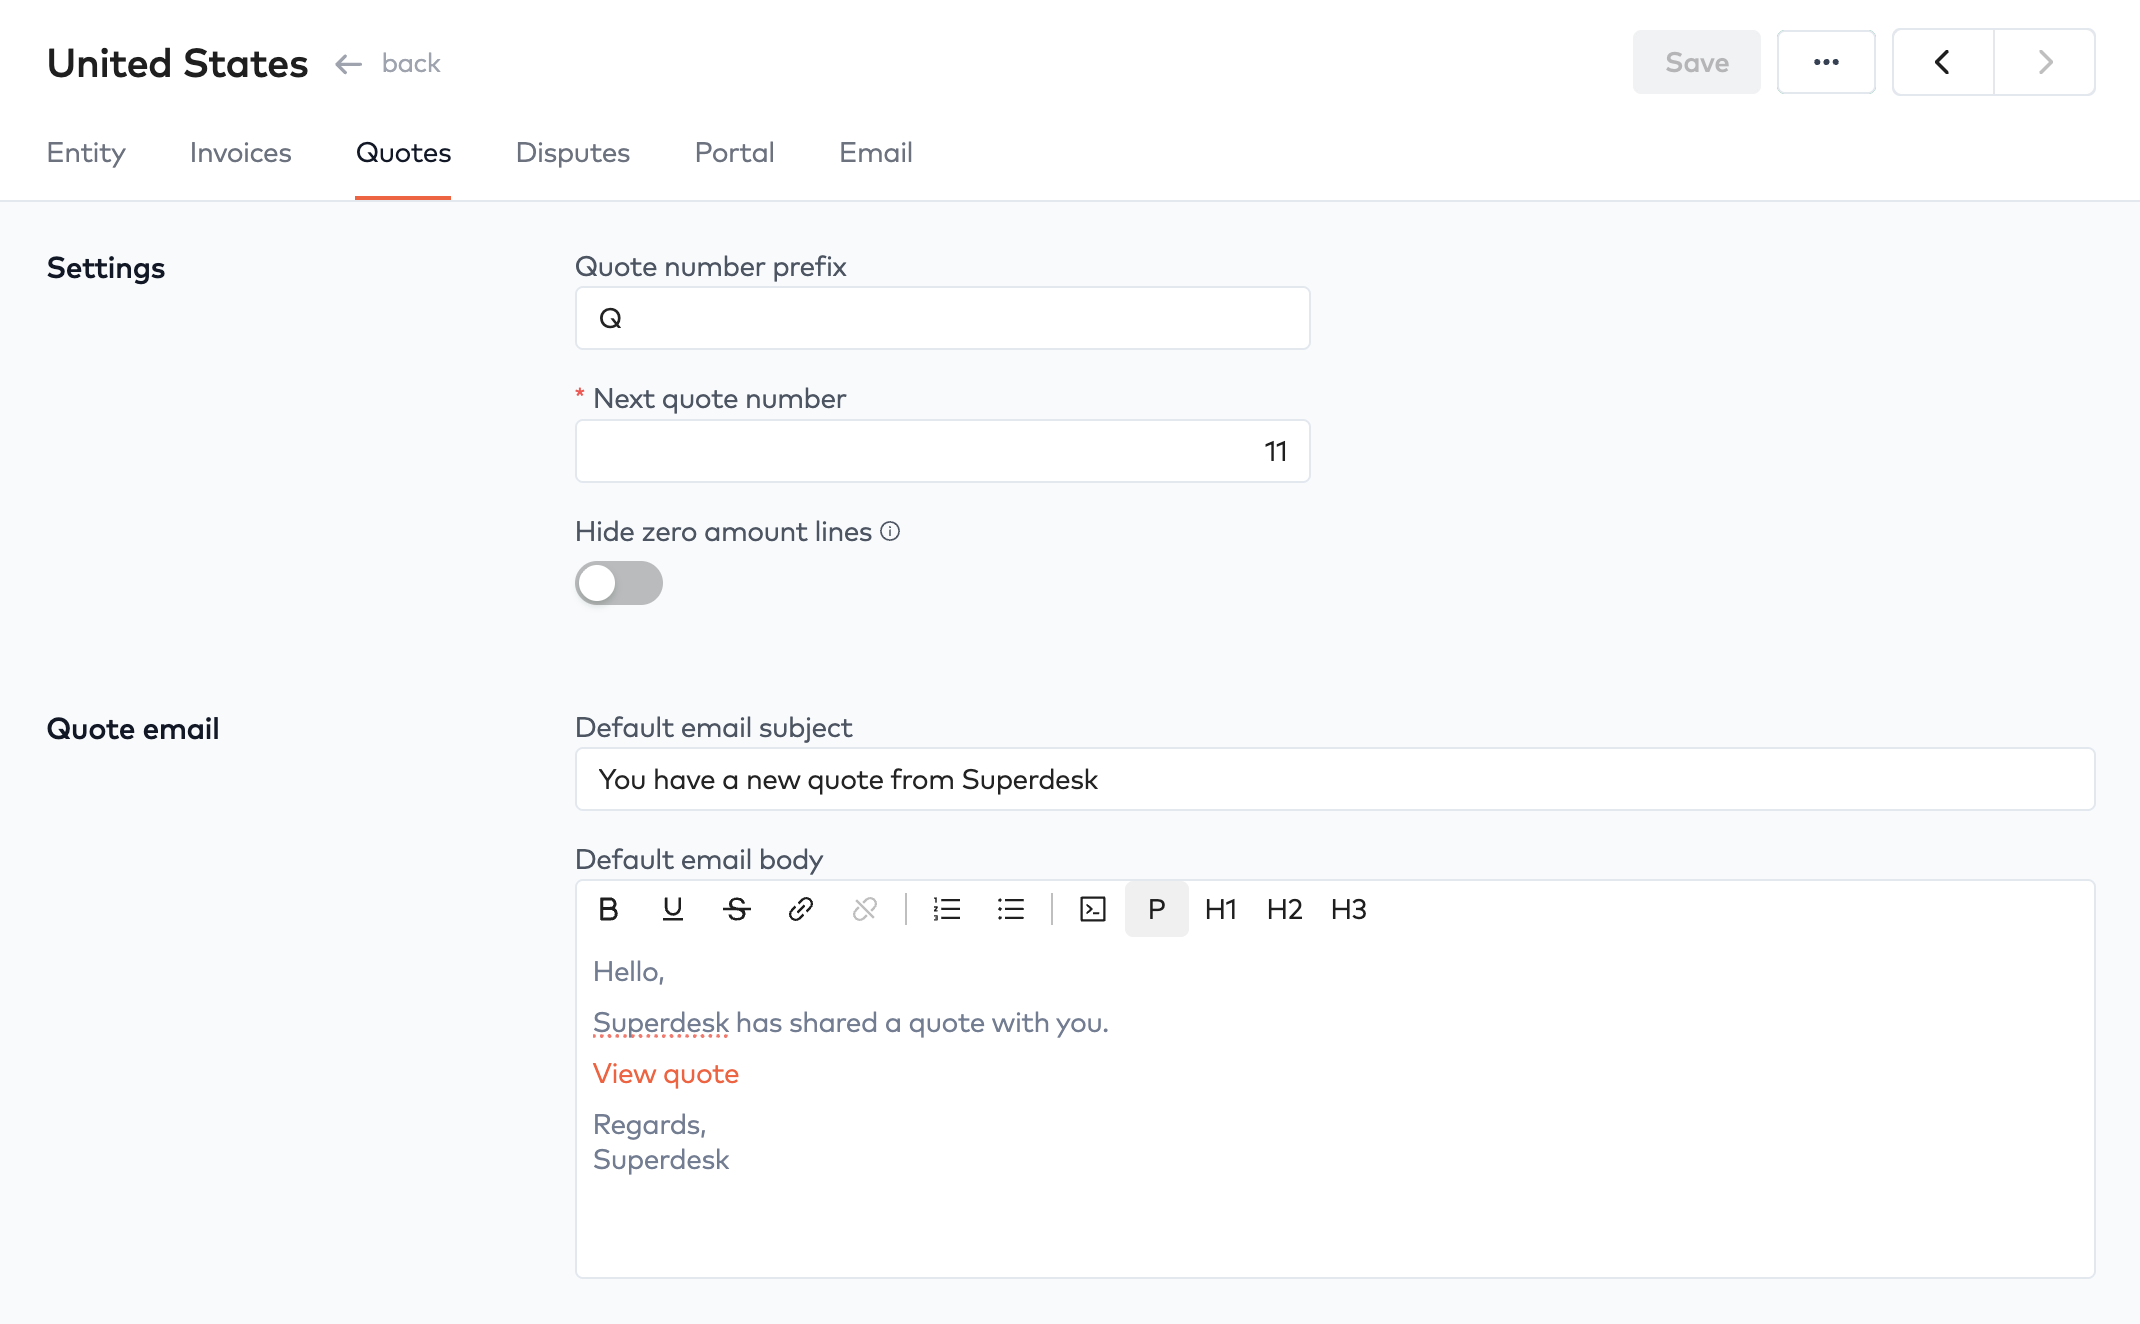The width and height of the screenshot is (2140, 1324).
Task: Click the code block icon
Action: click(x=1093, y=909)
